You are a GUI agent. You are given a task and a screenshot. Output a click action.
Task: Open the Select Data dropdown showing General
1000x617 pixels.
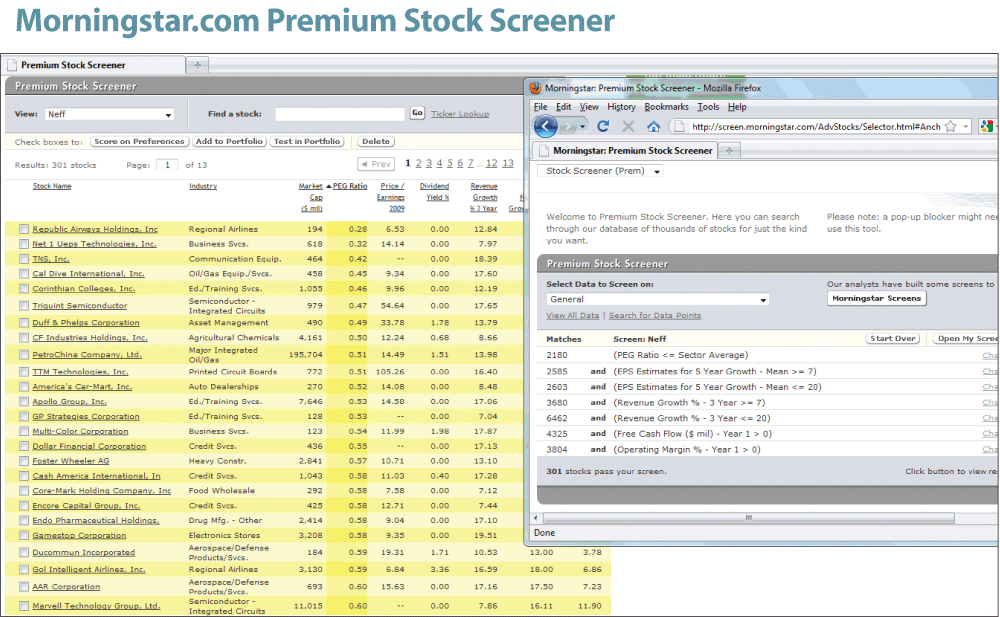click(658, 299)
